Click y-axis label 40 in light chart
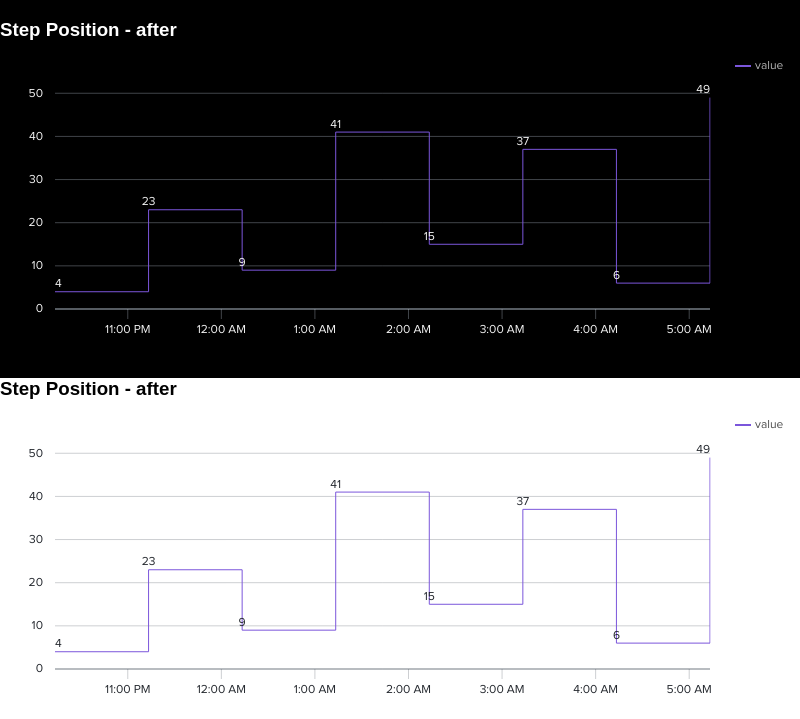Screen dimensions: 800x719 click(x=36, y=496)
